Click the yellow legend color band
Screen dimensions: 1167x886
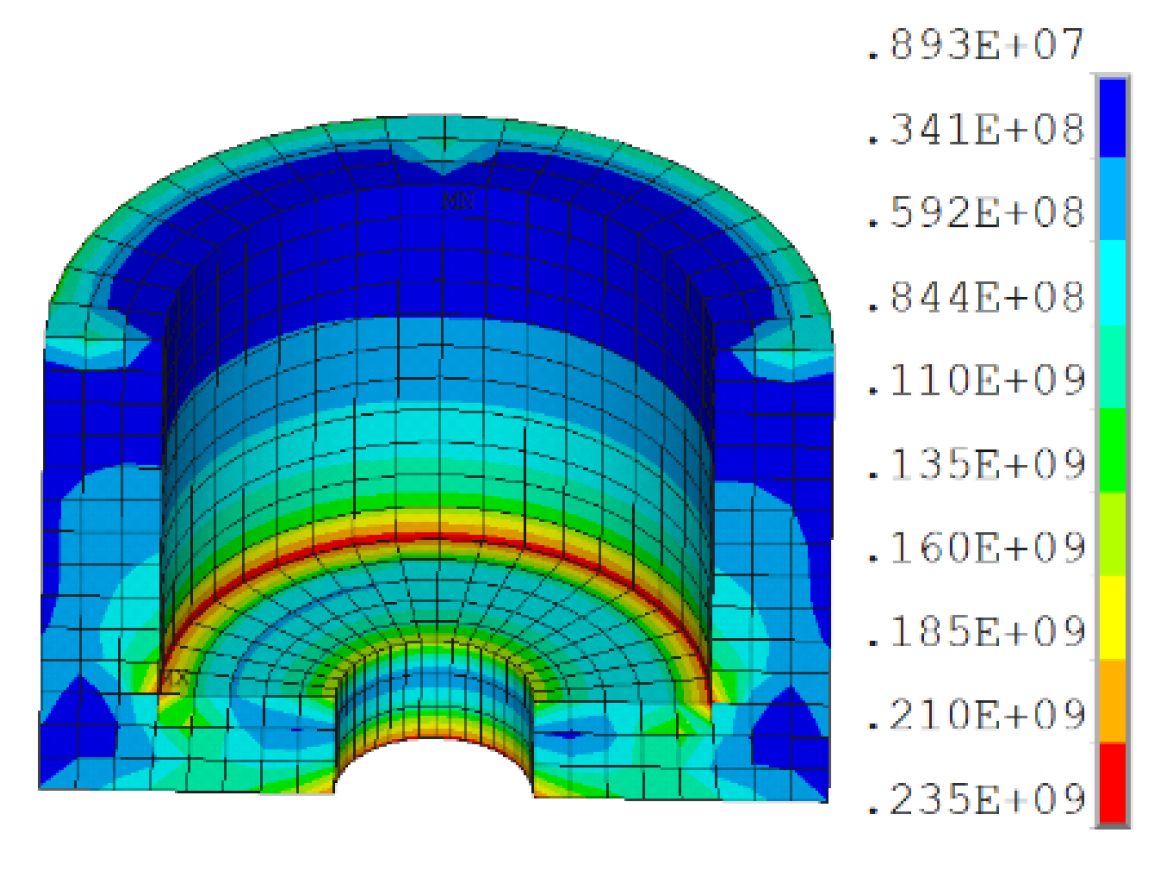coord(1112,617)
